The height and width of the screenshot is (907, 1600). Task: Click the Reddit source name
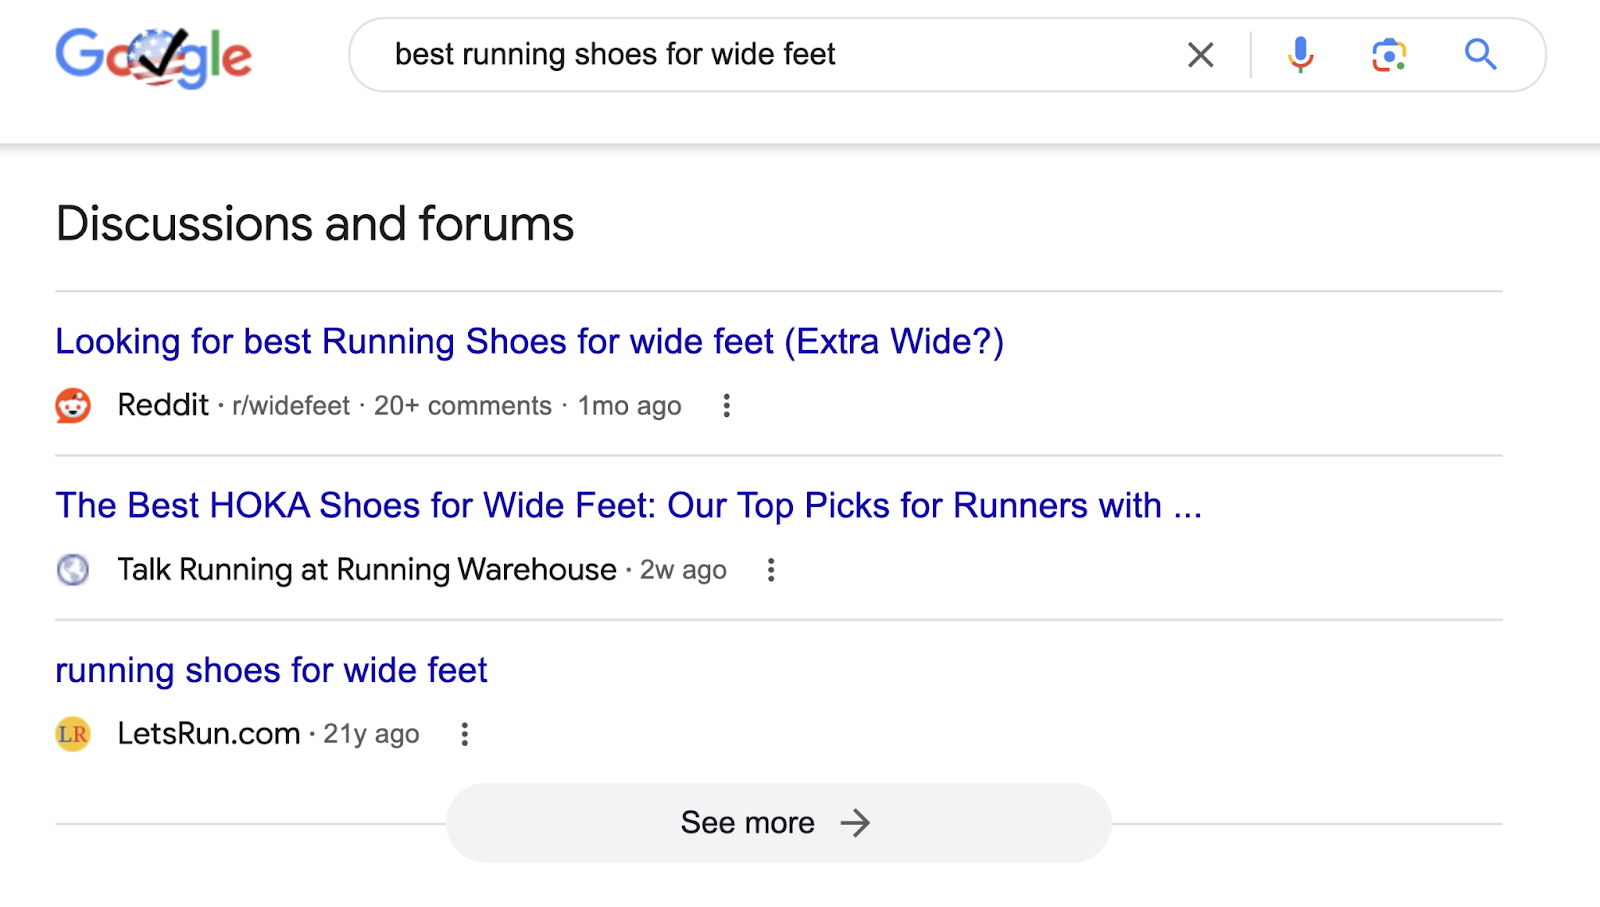coord(163,405)
